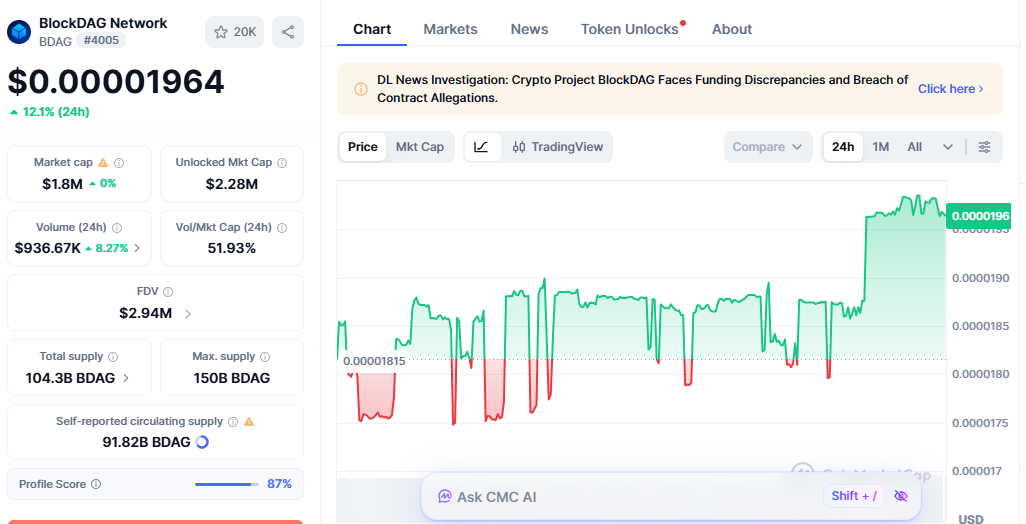Click the $0.00001964 price text

point(116,82)
